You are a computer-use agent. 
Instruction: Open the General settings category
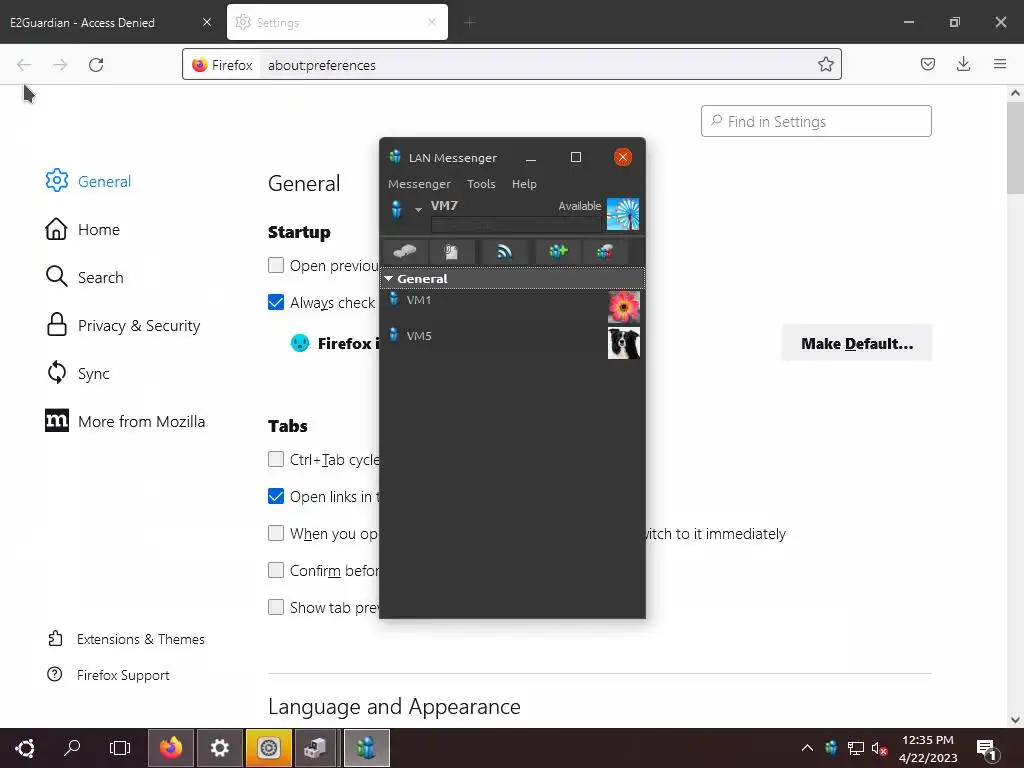(88, 181)
